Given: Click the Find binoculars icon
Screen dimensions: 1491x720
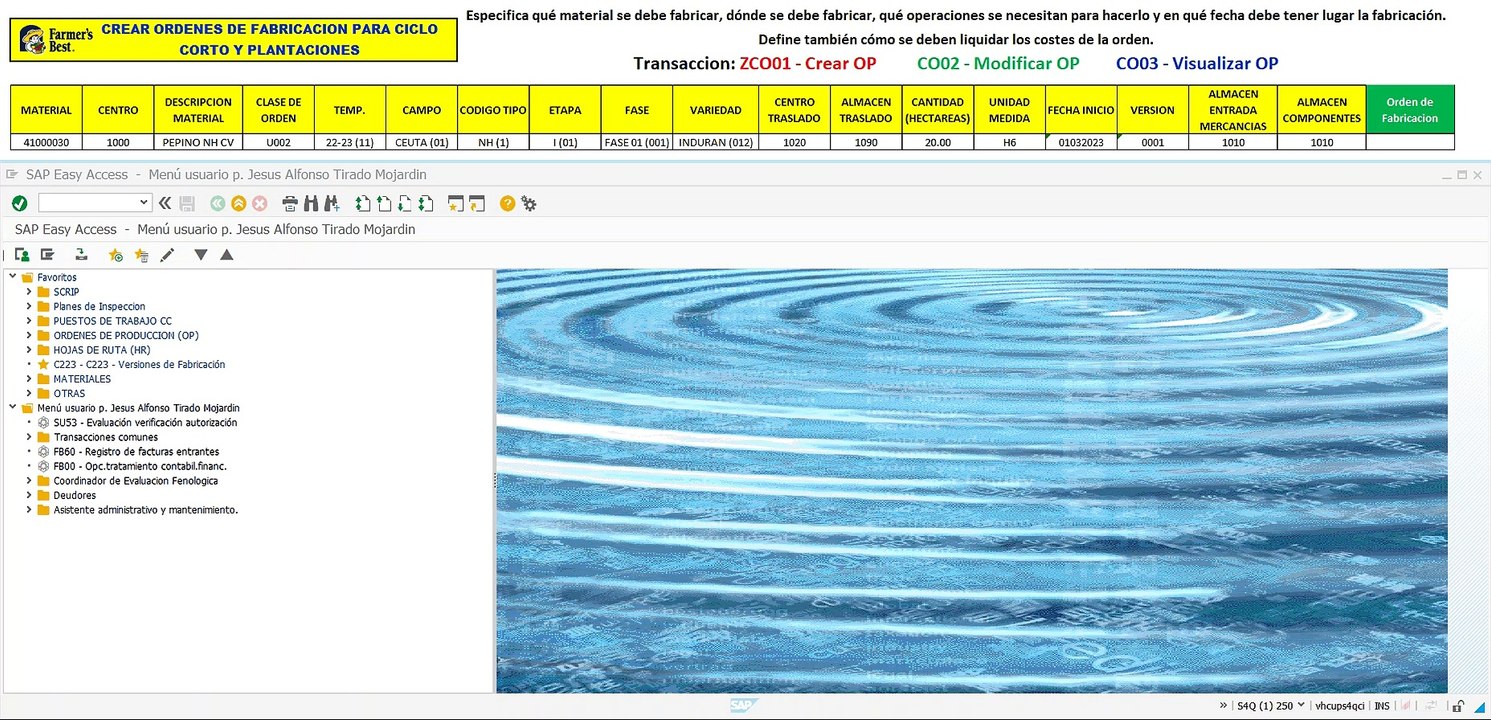Looking at the screenshot, I should [x=311, y=203].
